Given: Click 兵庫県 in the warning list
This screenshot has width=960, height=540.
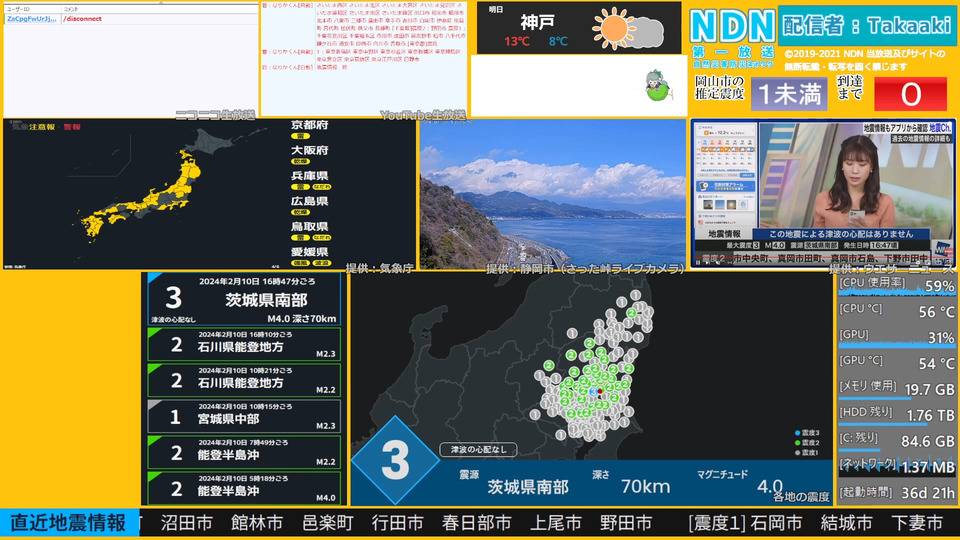Looking at the screenshot, I should (310, 176).
